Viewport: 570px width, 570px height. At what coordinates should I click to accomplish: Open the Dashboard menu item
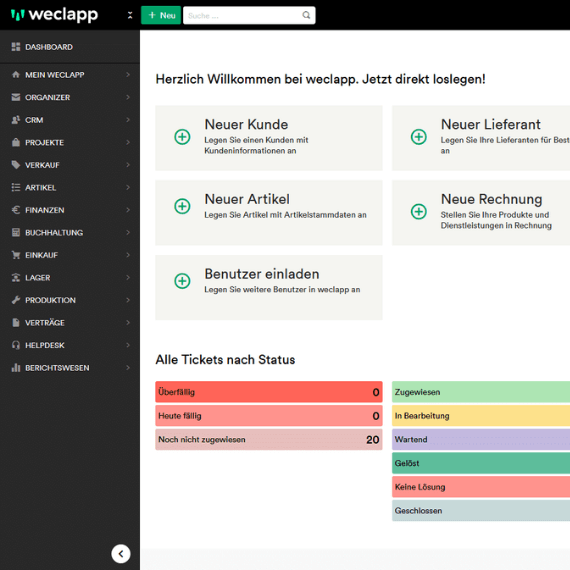pyautogui.click(x=70, y=47)
